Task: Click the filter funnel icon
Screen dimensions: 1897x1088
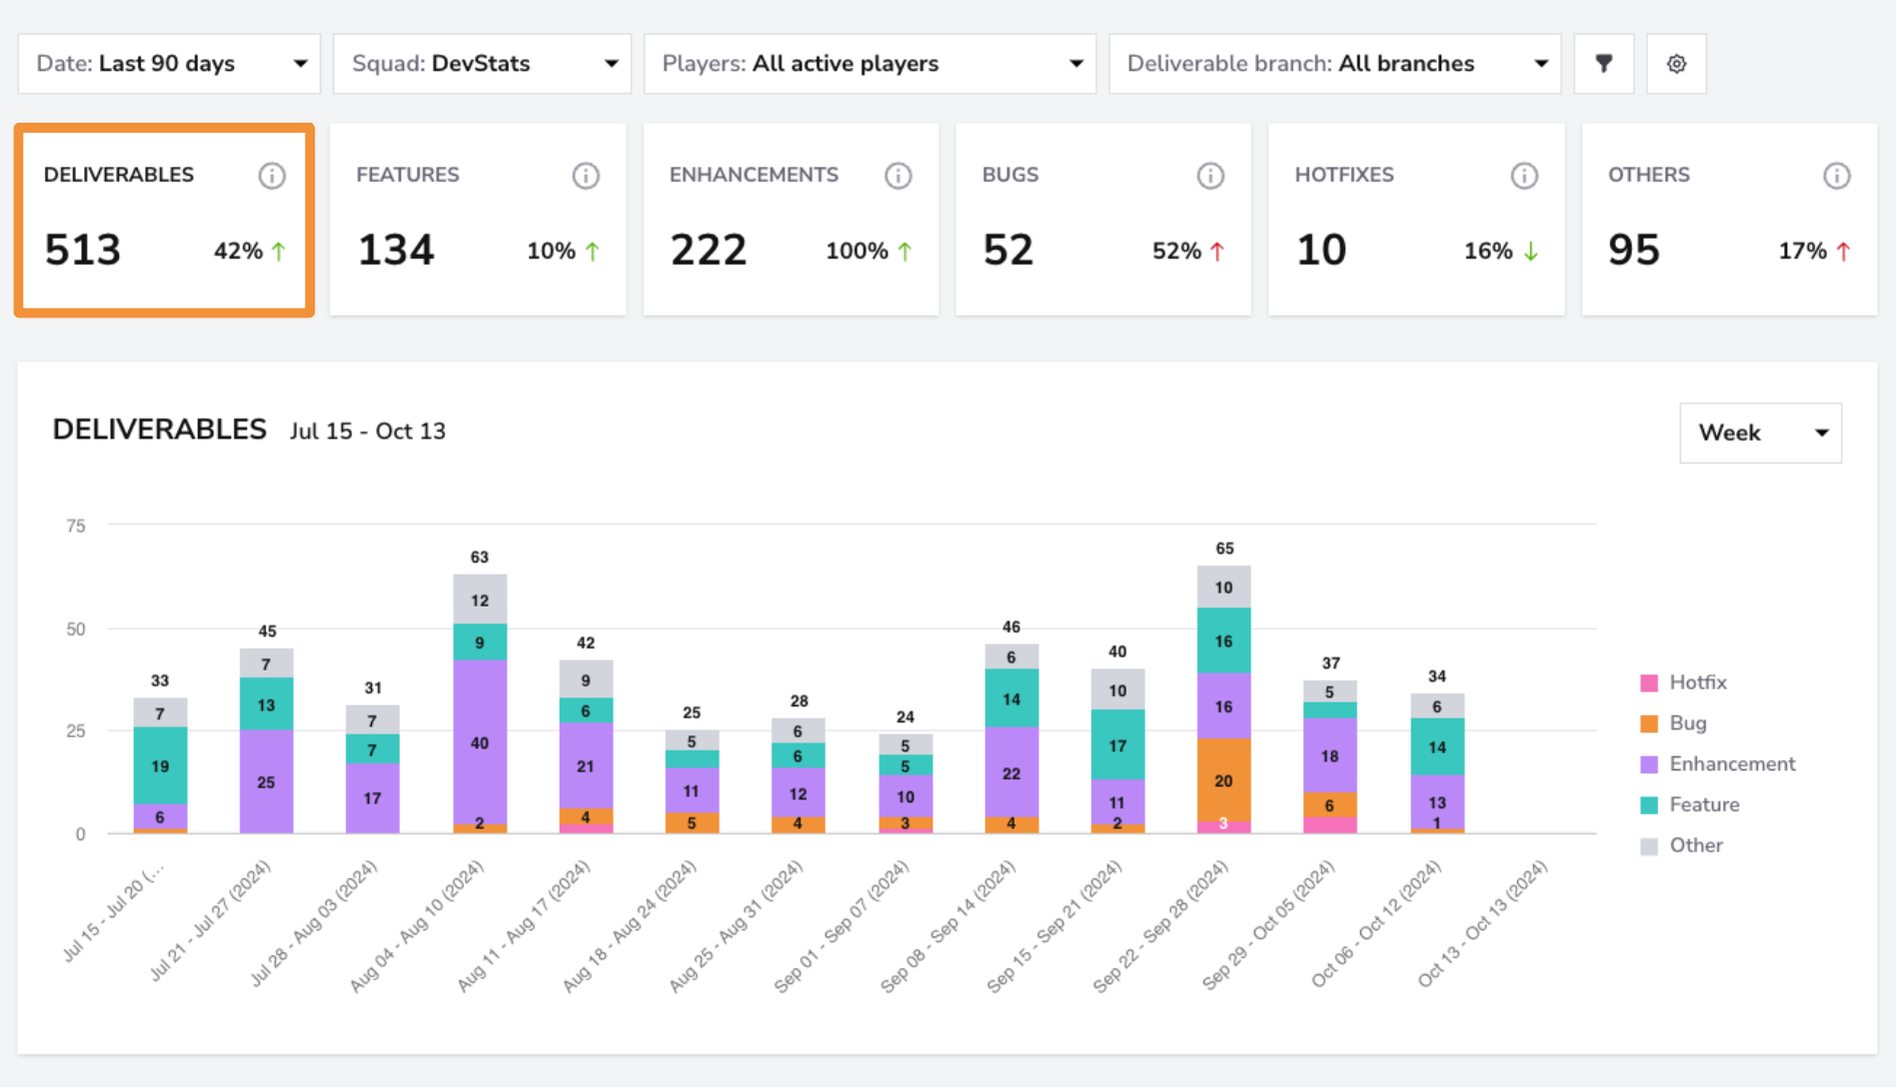Action: (x=1604, y=64)
